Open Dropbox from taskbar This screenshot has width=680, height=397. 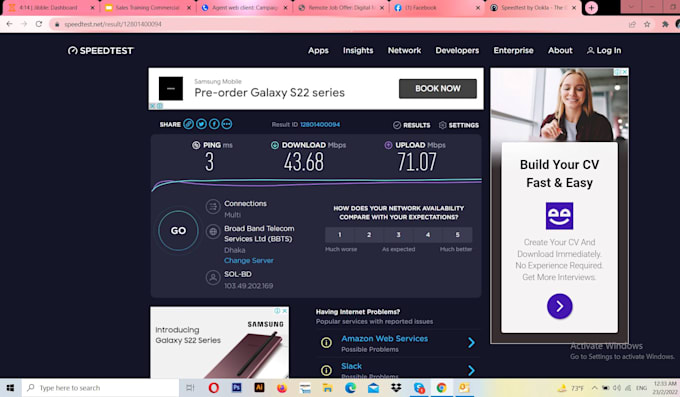pyautogui.click(x=396, y=387)
